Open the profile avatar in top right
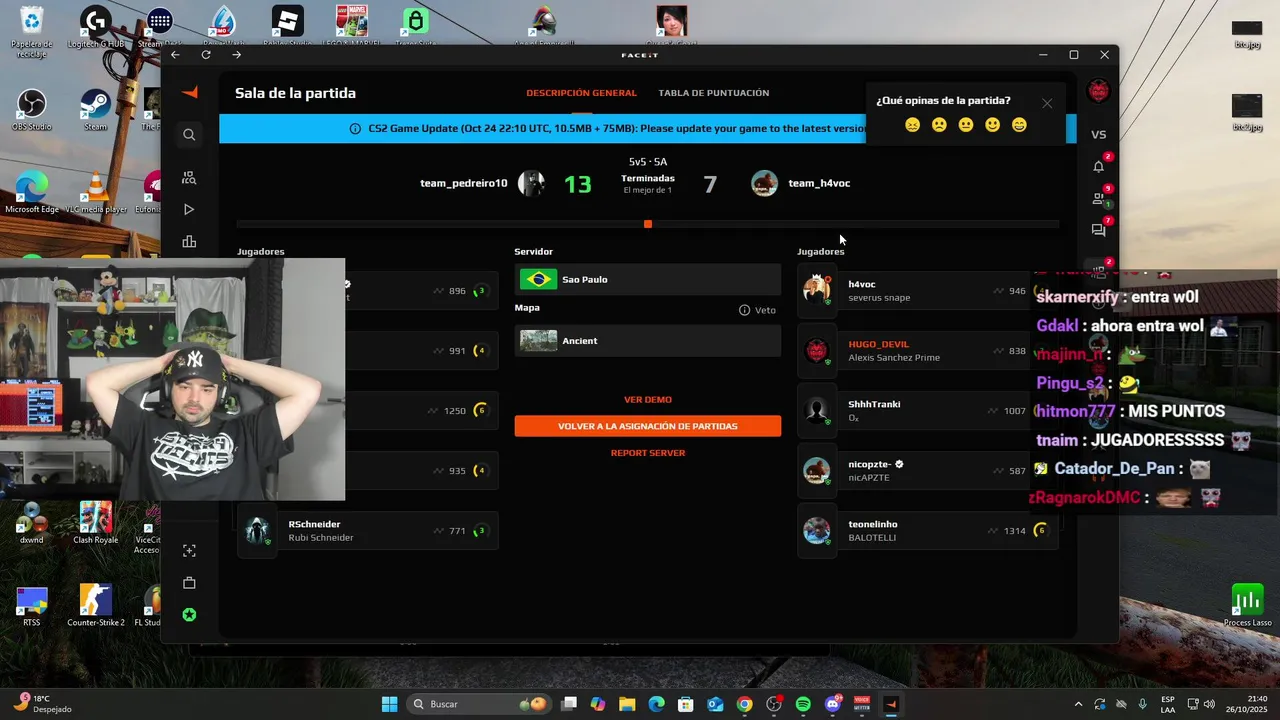The height and width of the screenshot is (720, 1280). 1098,91
